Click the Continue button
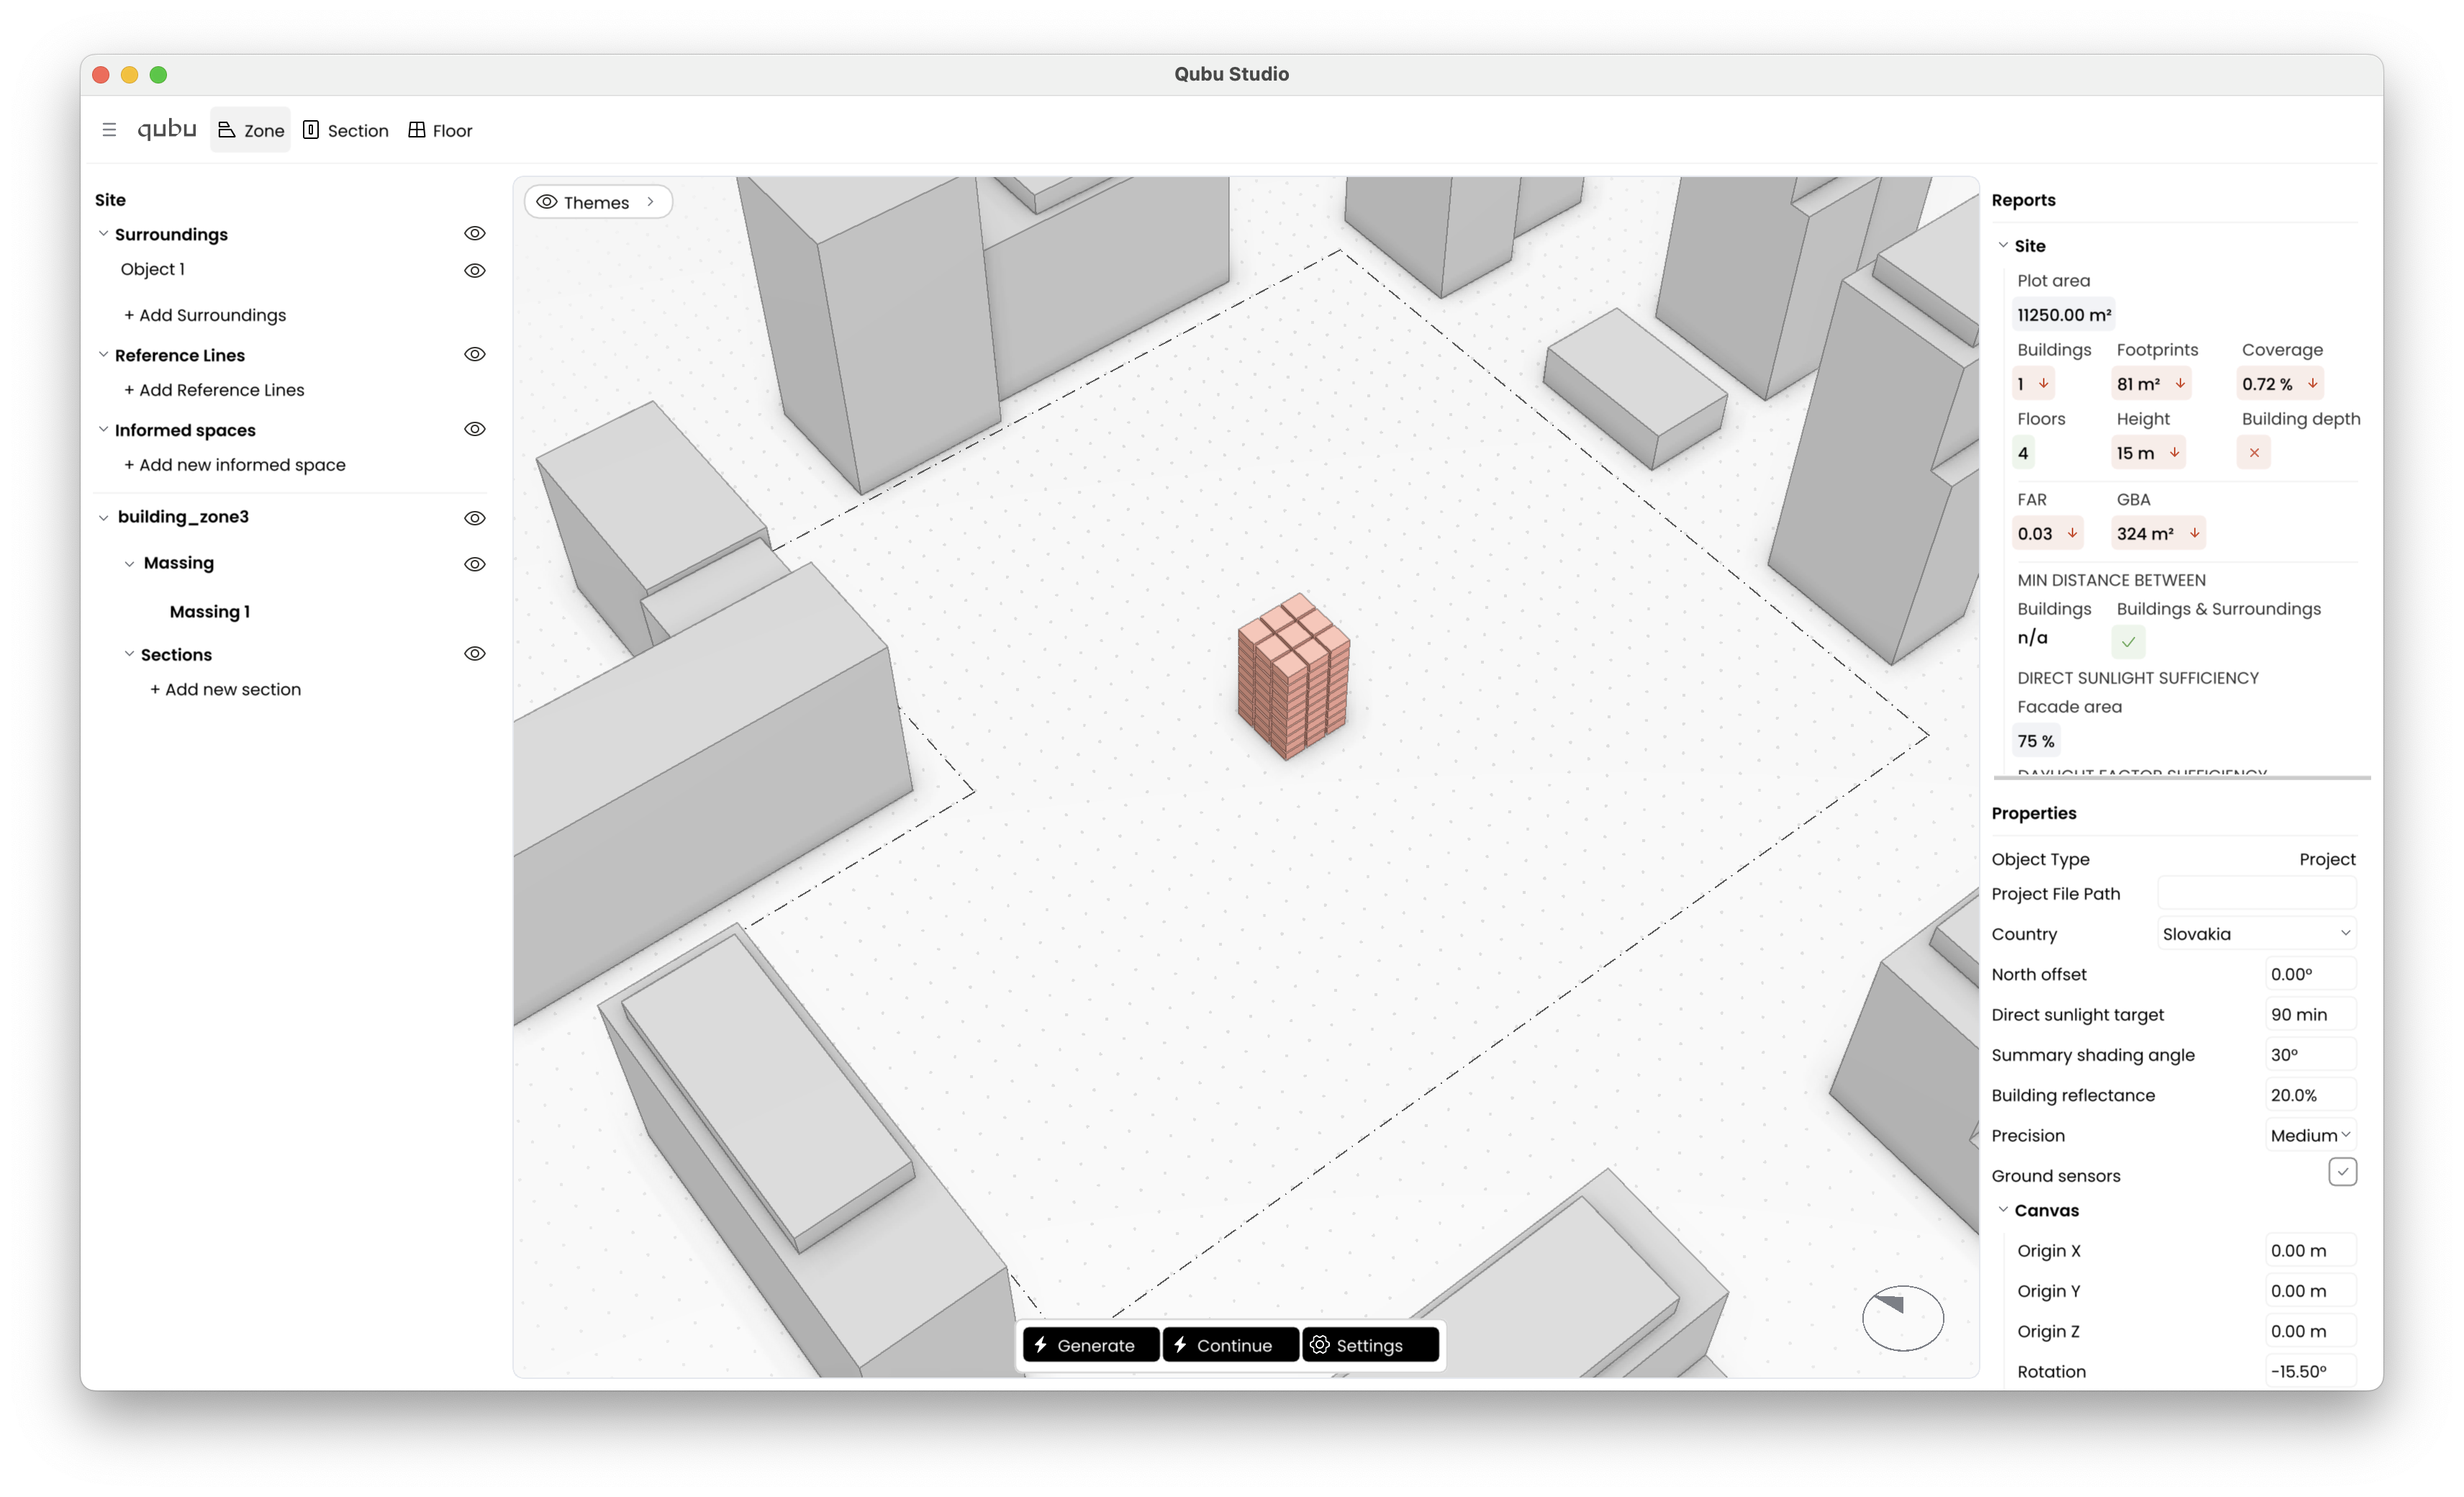The image size is (2464, 1497). tap(1230, 1345)
